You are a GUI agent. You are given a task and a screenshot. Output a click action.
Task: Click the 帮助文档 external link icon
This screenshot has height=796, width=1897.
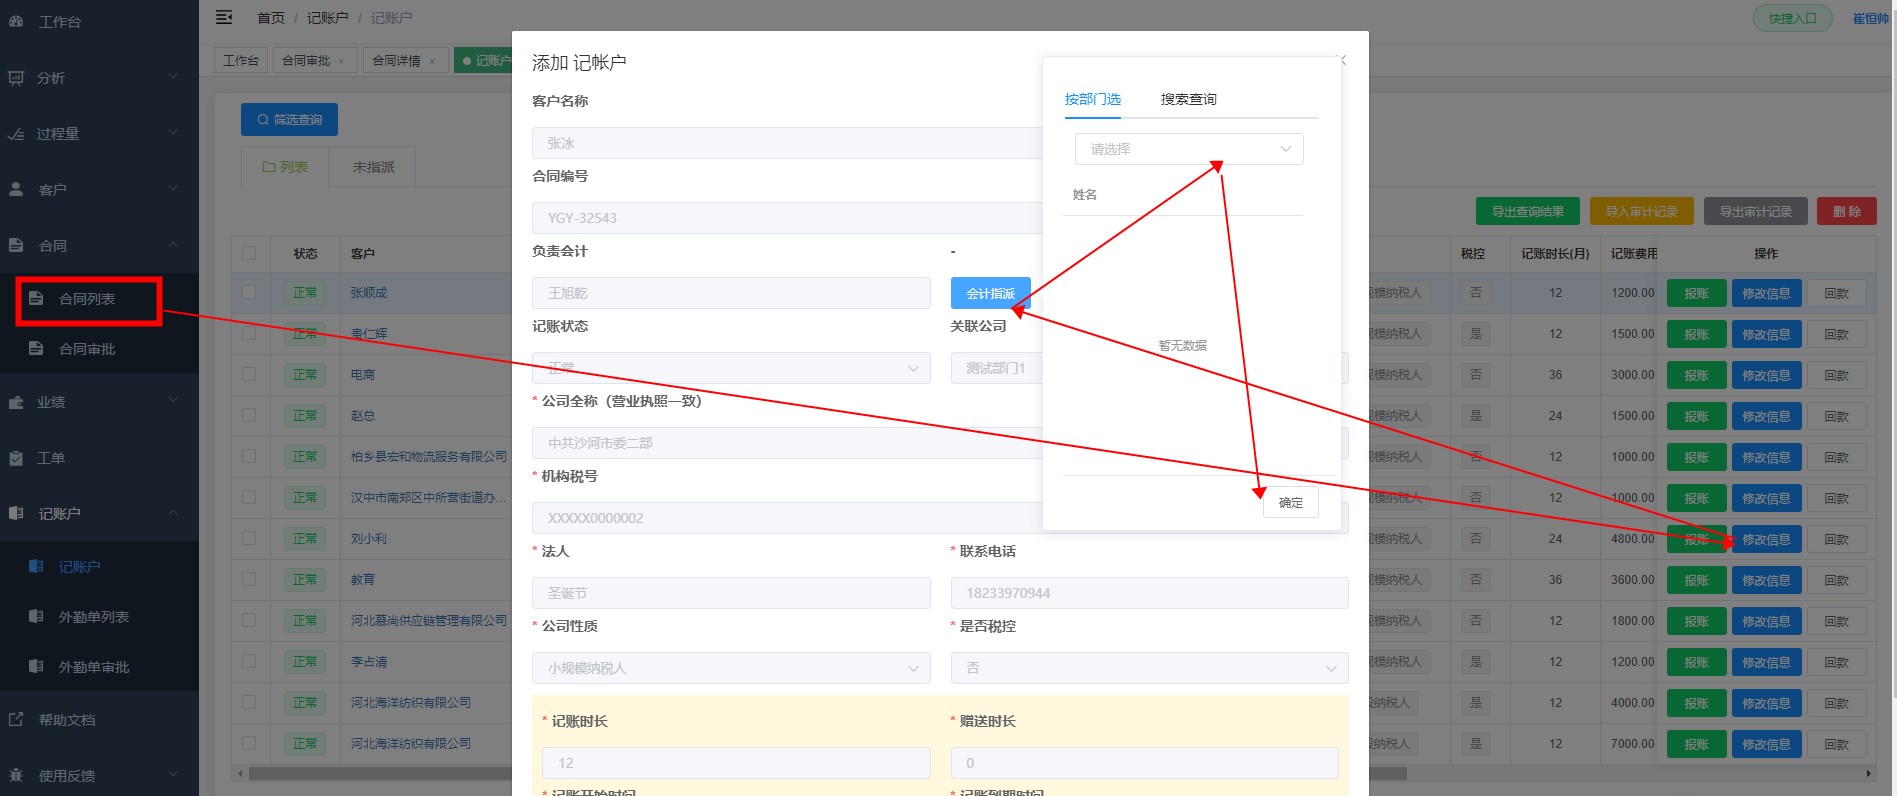tap(16, 719)
